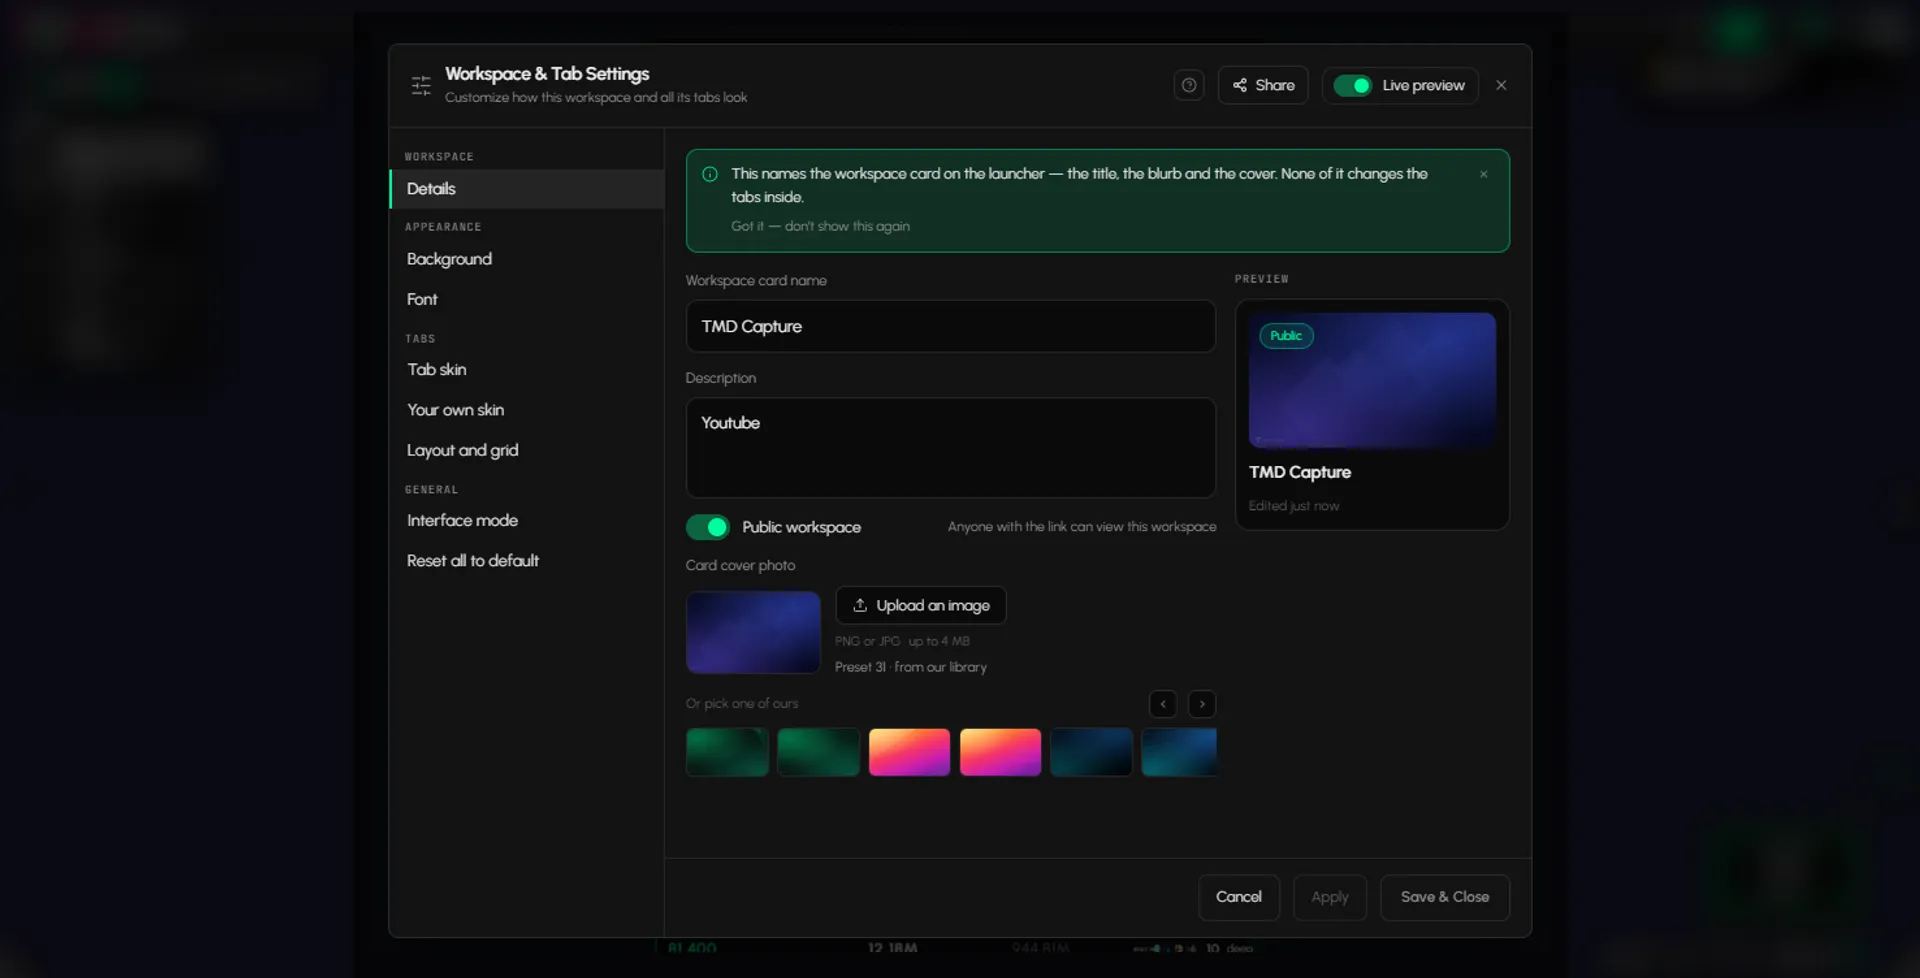Select Tab skin in the sidebar
Screen dimensions: 1920x978
tap(527, 369)
